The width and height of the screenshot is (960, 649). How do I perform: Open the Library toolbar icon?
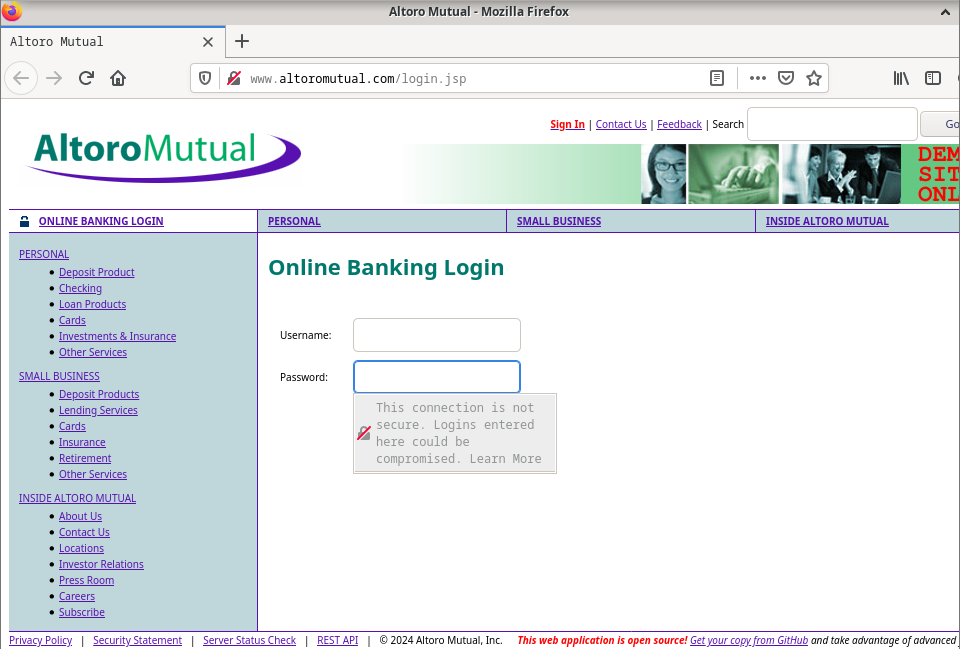point(901,78)
